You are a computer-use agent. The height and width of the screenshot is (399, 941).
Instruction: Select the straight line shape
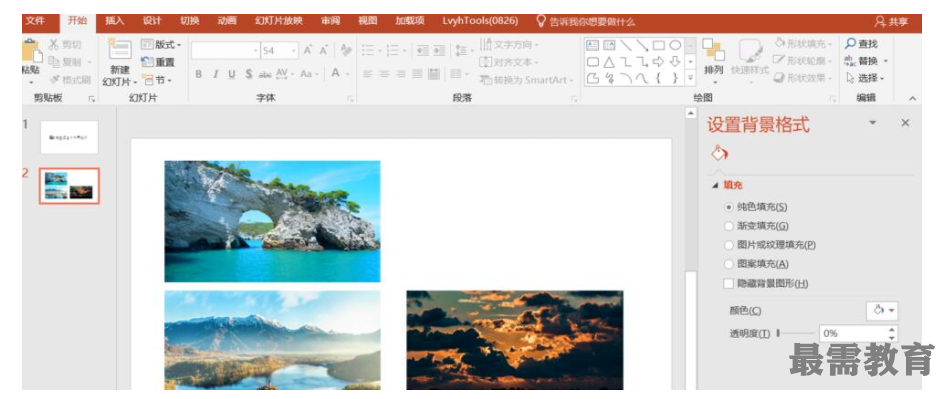(x=625, y=45)
